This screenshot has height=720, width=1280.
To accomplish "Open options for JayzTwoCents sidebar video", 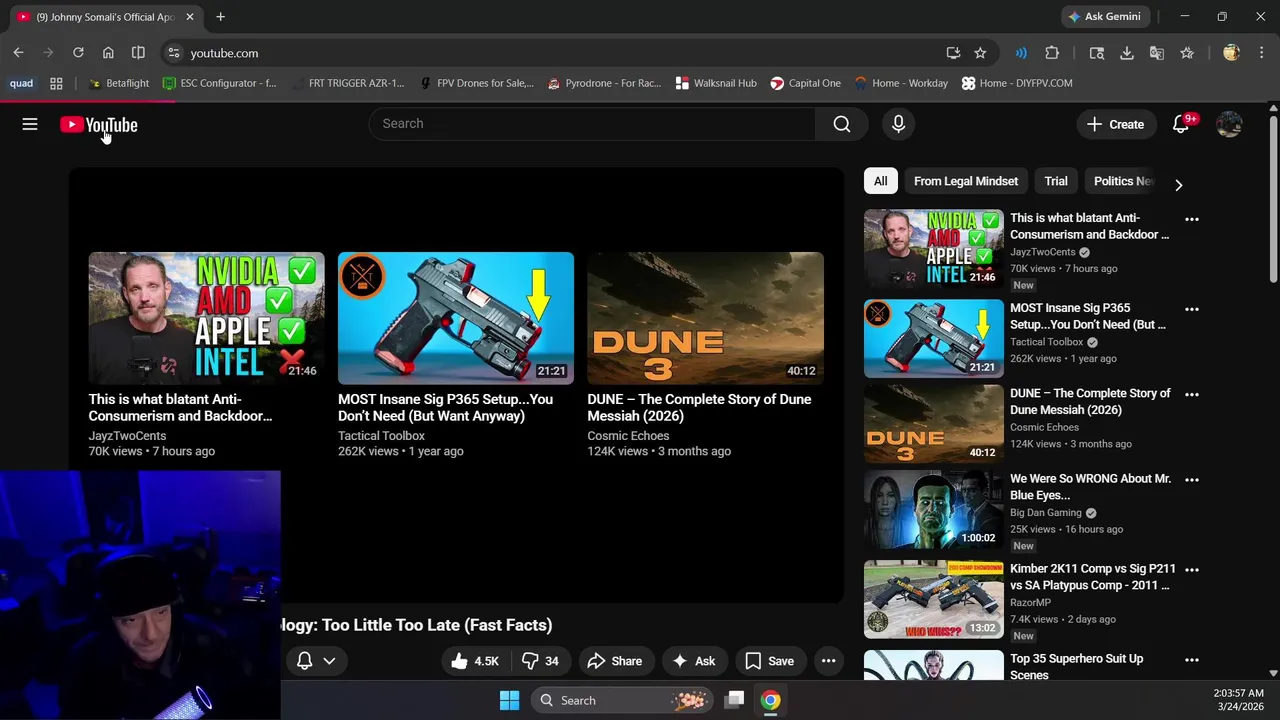I will [1192, 219].
